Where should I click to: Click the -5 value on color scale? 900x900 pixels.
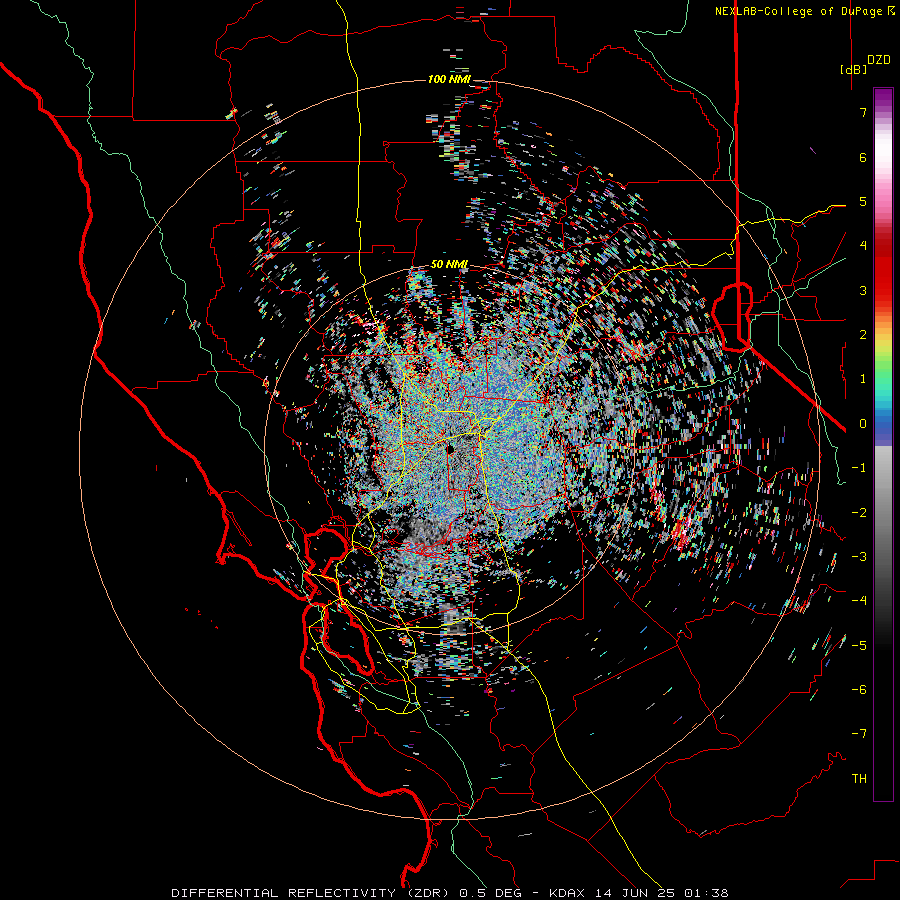[859, 645]
